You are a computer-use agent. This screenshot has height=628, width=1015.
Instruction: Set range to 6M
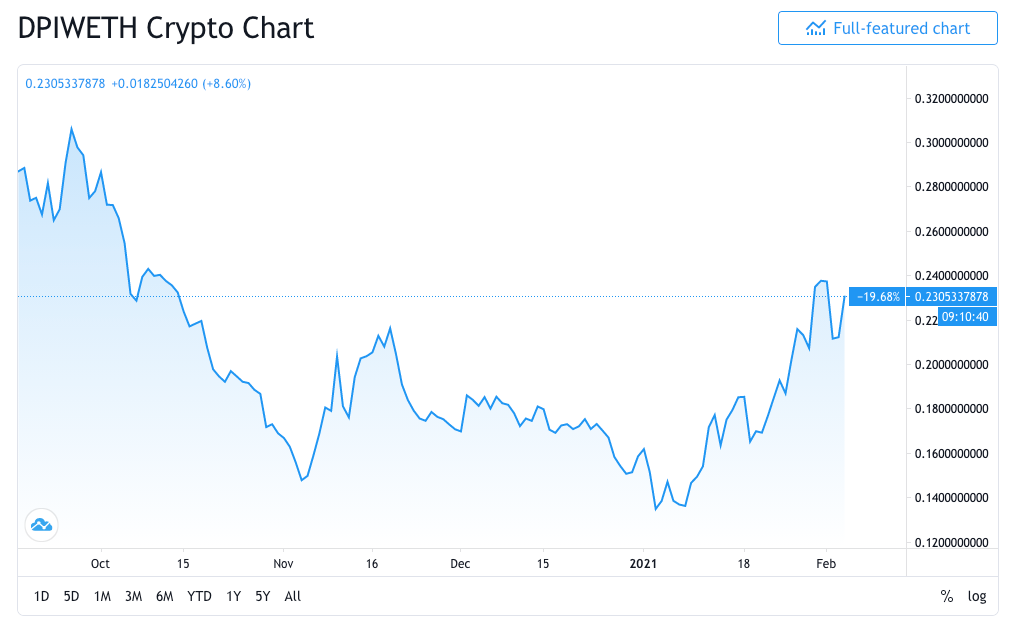point(165,596)
